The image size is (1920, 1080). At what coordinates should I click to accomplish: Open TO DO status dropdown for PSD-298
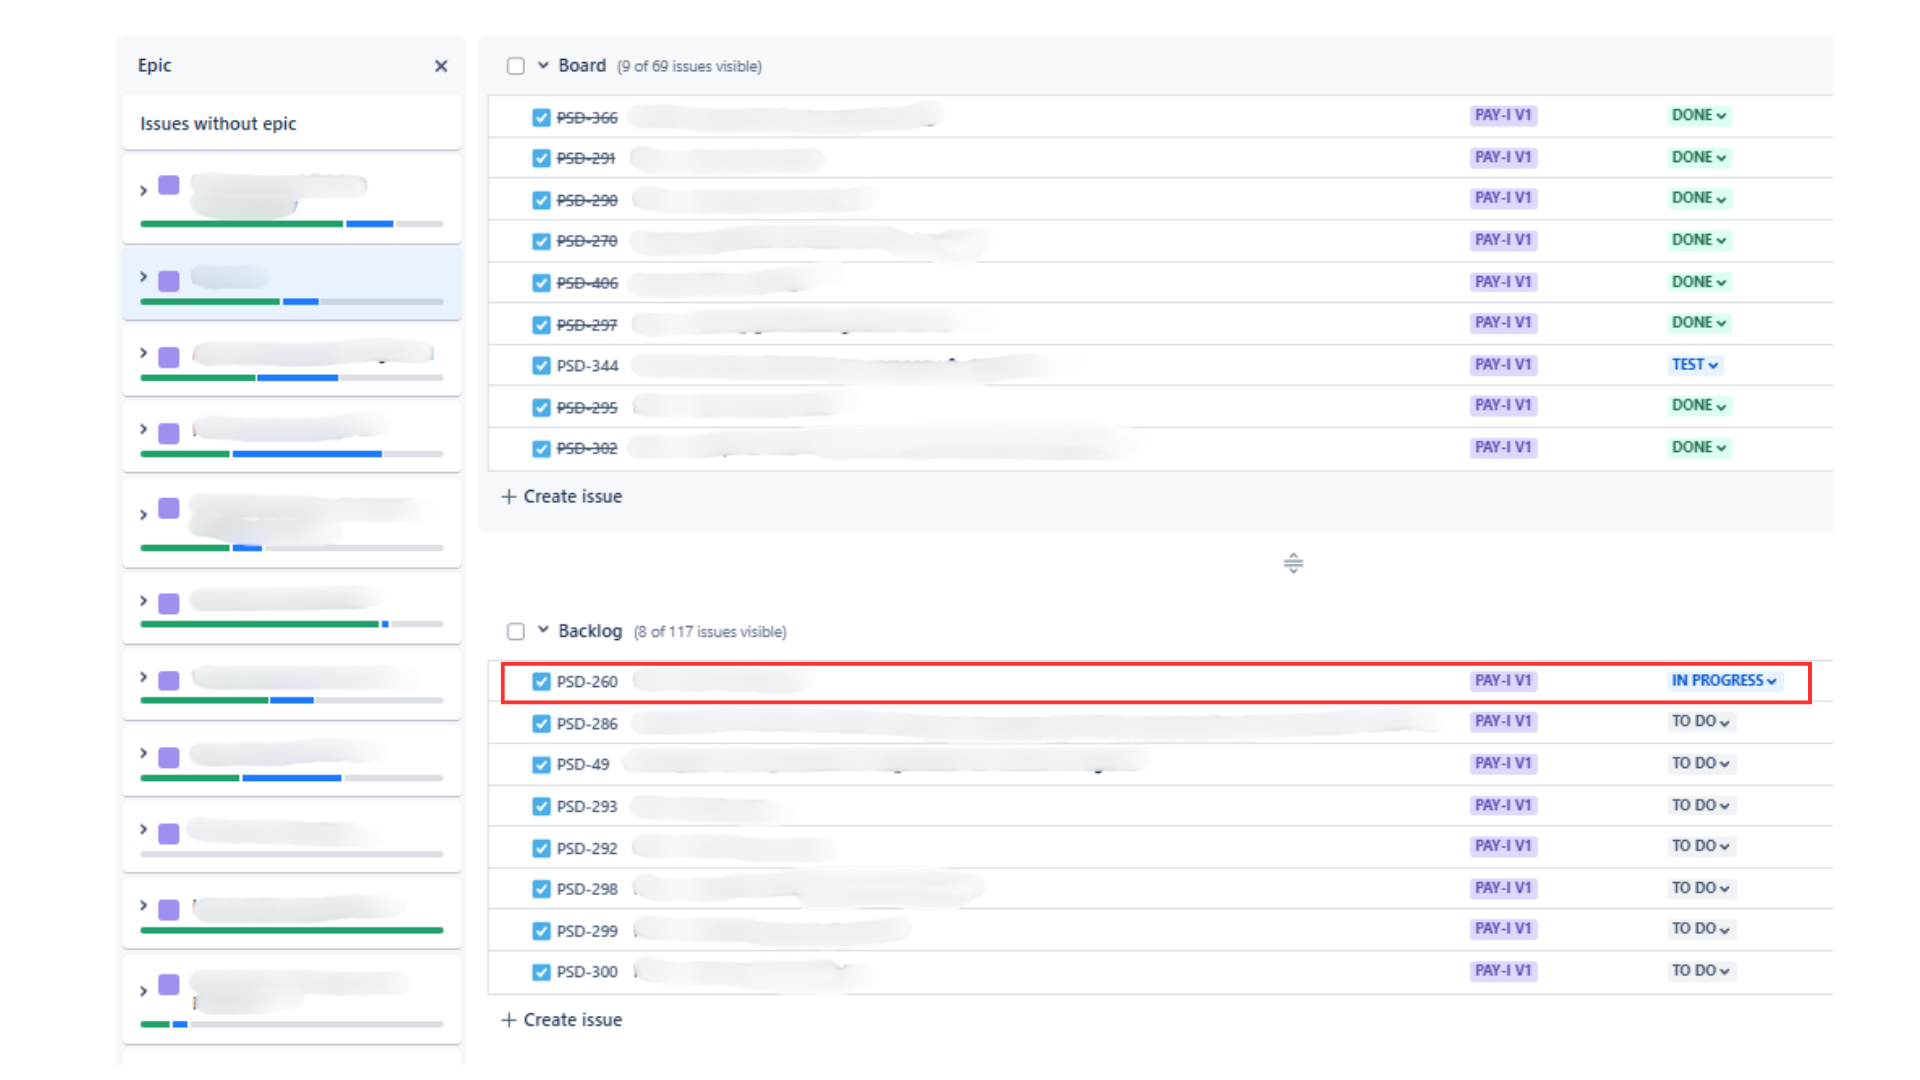click(1700, 888)
